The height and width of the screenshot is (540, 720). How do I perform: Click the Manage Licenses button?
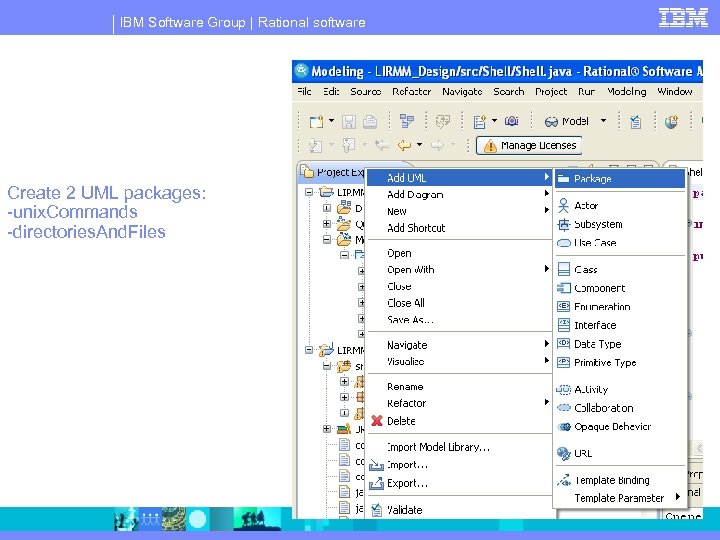(529, 146)
